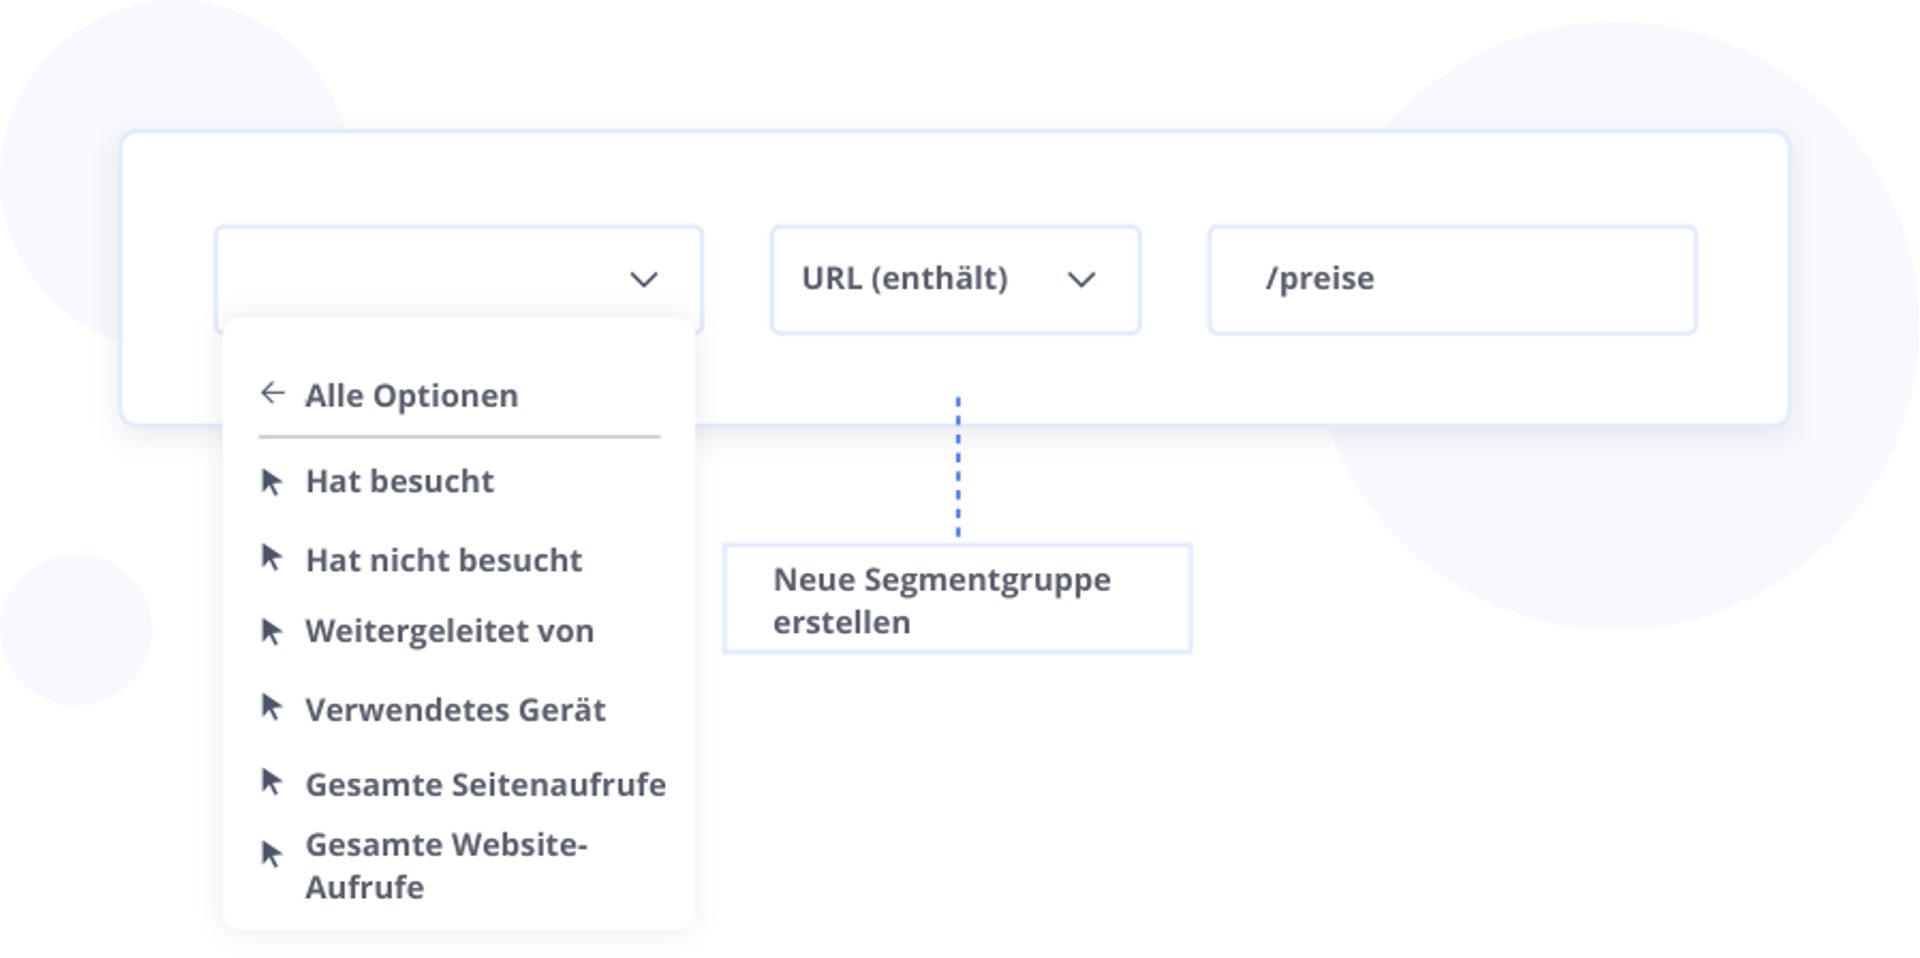Viewport: 1920px width, 958px height.
Task: Click the back arrow beside Alle Optionen
Action: coord(272,394)
